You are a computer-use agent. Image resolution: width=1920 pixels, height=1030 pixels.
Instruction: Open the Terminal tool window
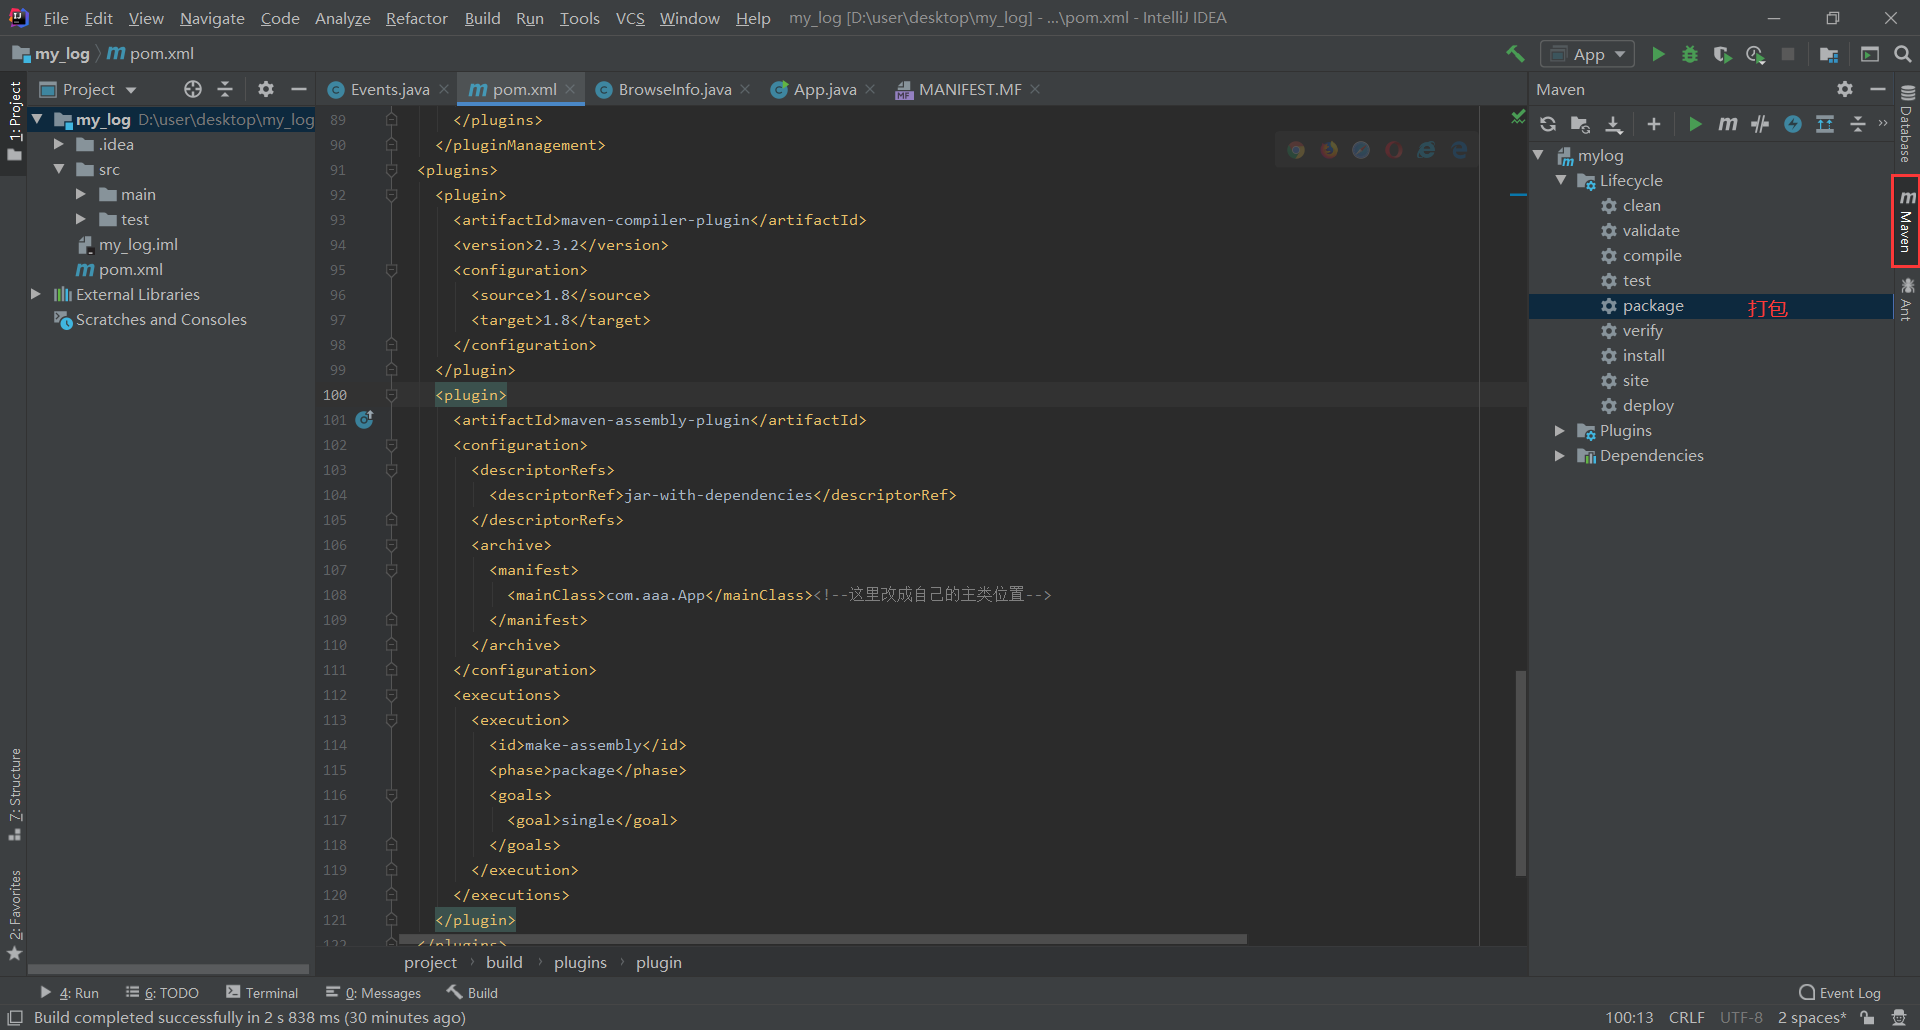262,993
